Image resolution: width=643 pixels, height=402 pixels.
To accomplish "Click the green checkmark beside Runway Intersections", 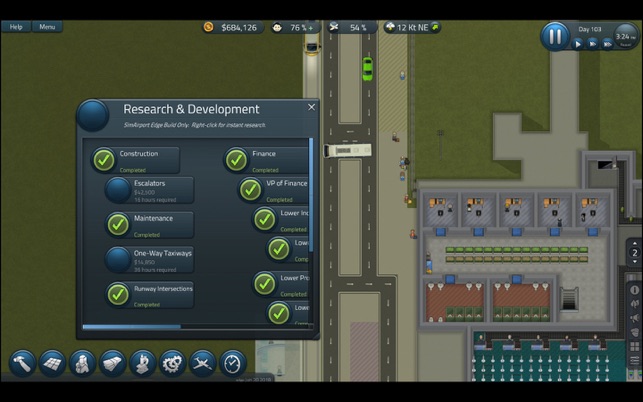I will coord(118,295).
